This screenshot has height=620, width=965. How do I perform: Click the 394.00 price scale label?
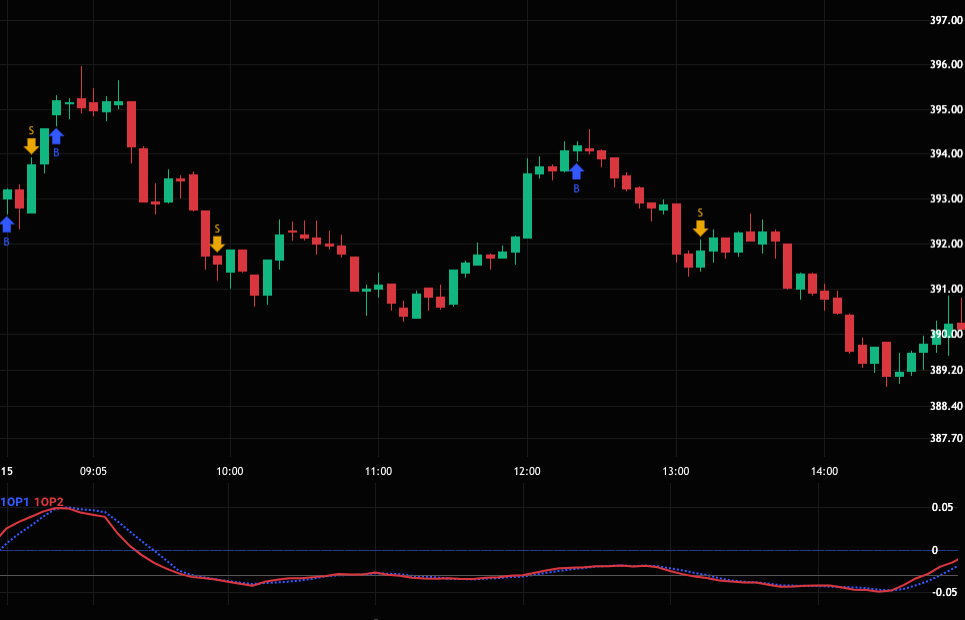pyautogui.click(x=945, y=154)
